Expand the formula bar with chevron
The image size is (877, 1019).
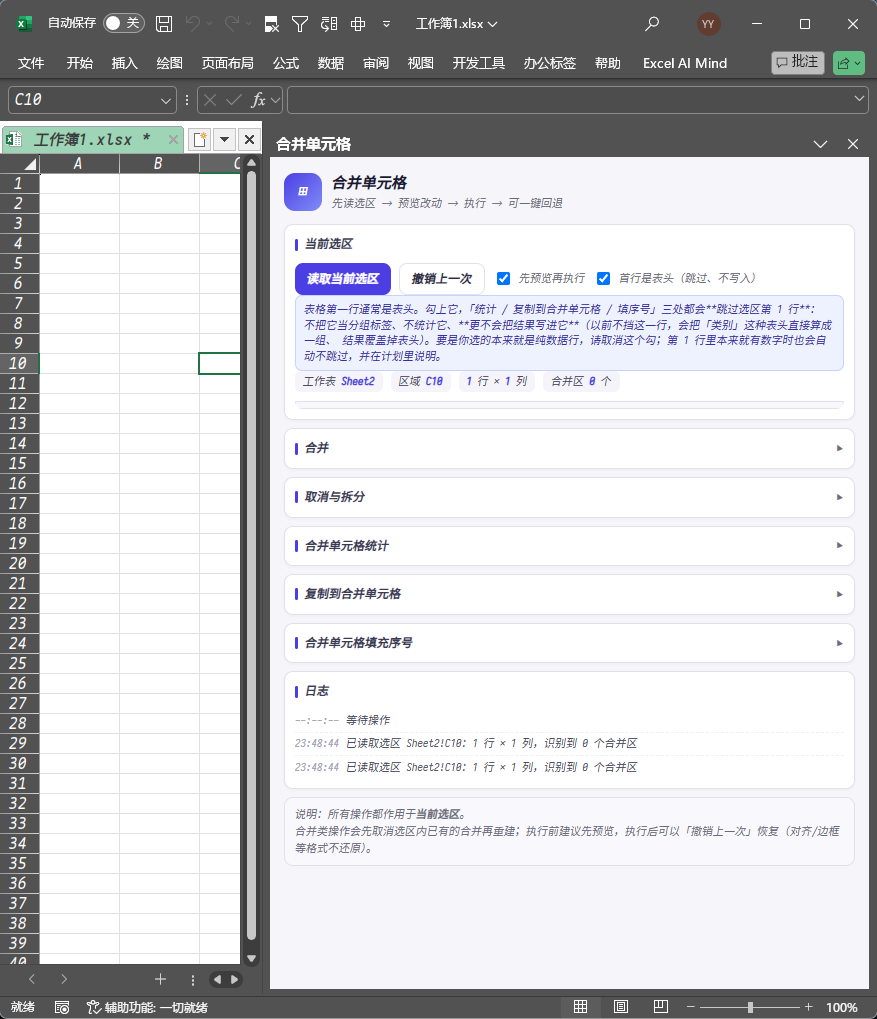859,99
